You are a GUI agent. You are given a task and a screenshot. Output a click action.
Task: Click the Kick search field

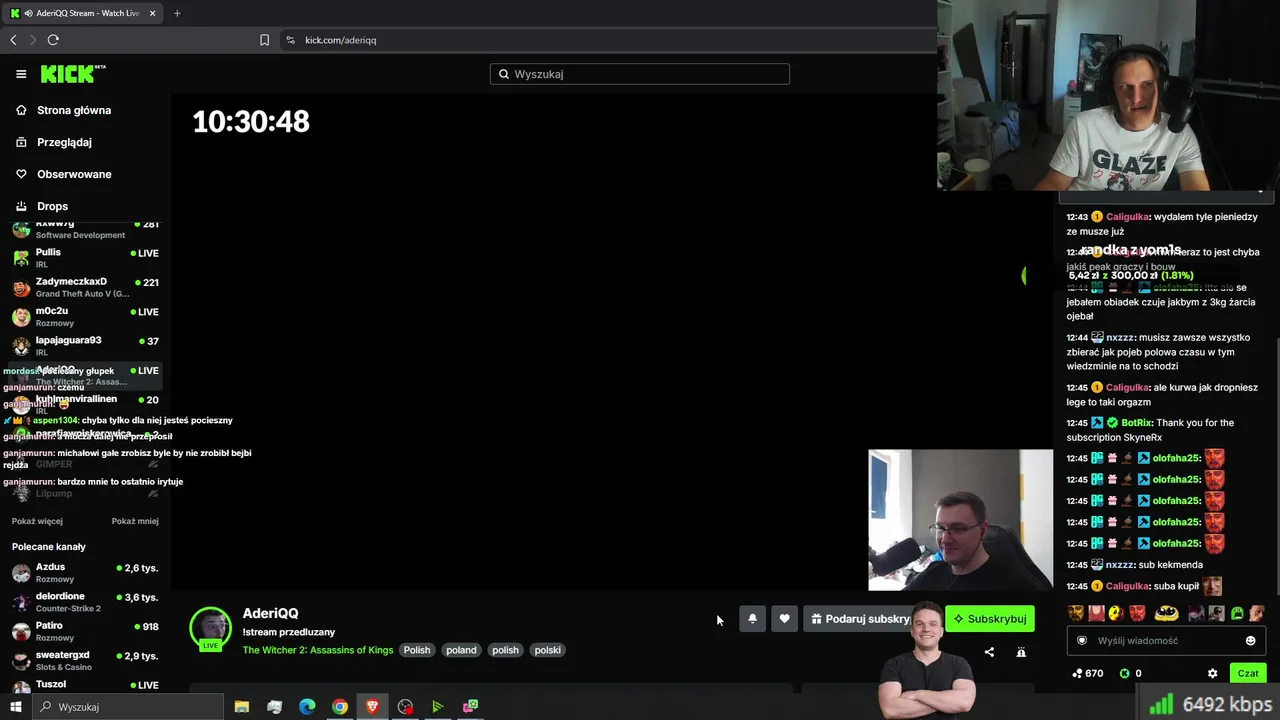tap(640, 74)
